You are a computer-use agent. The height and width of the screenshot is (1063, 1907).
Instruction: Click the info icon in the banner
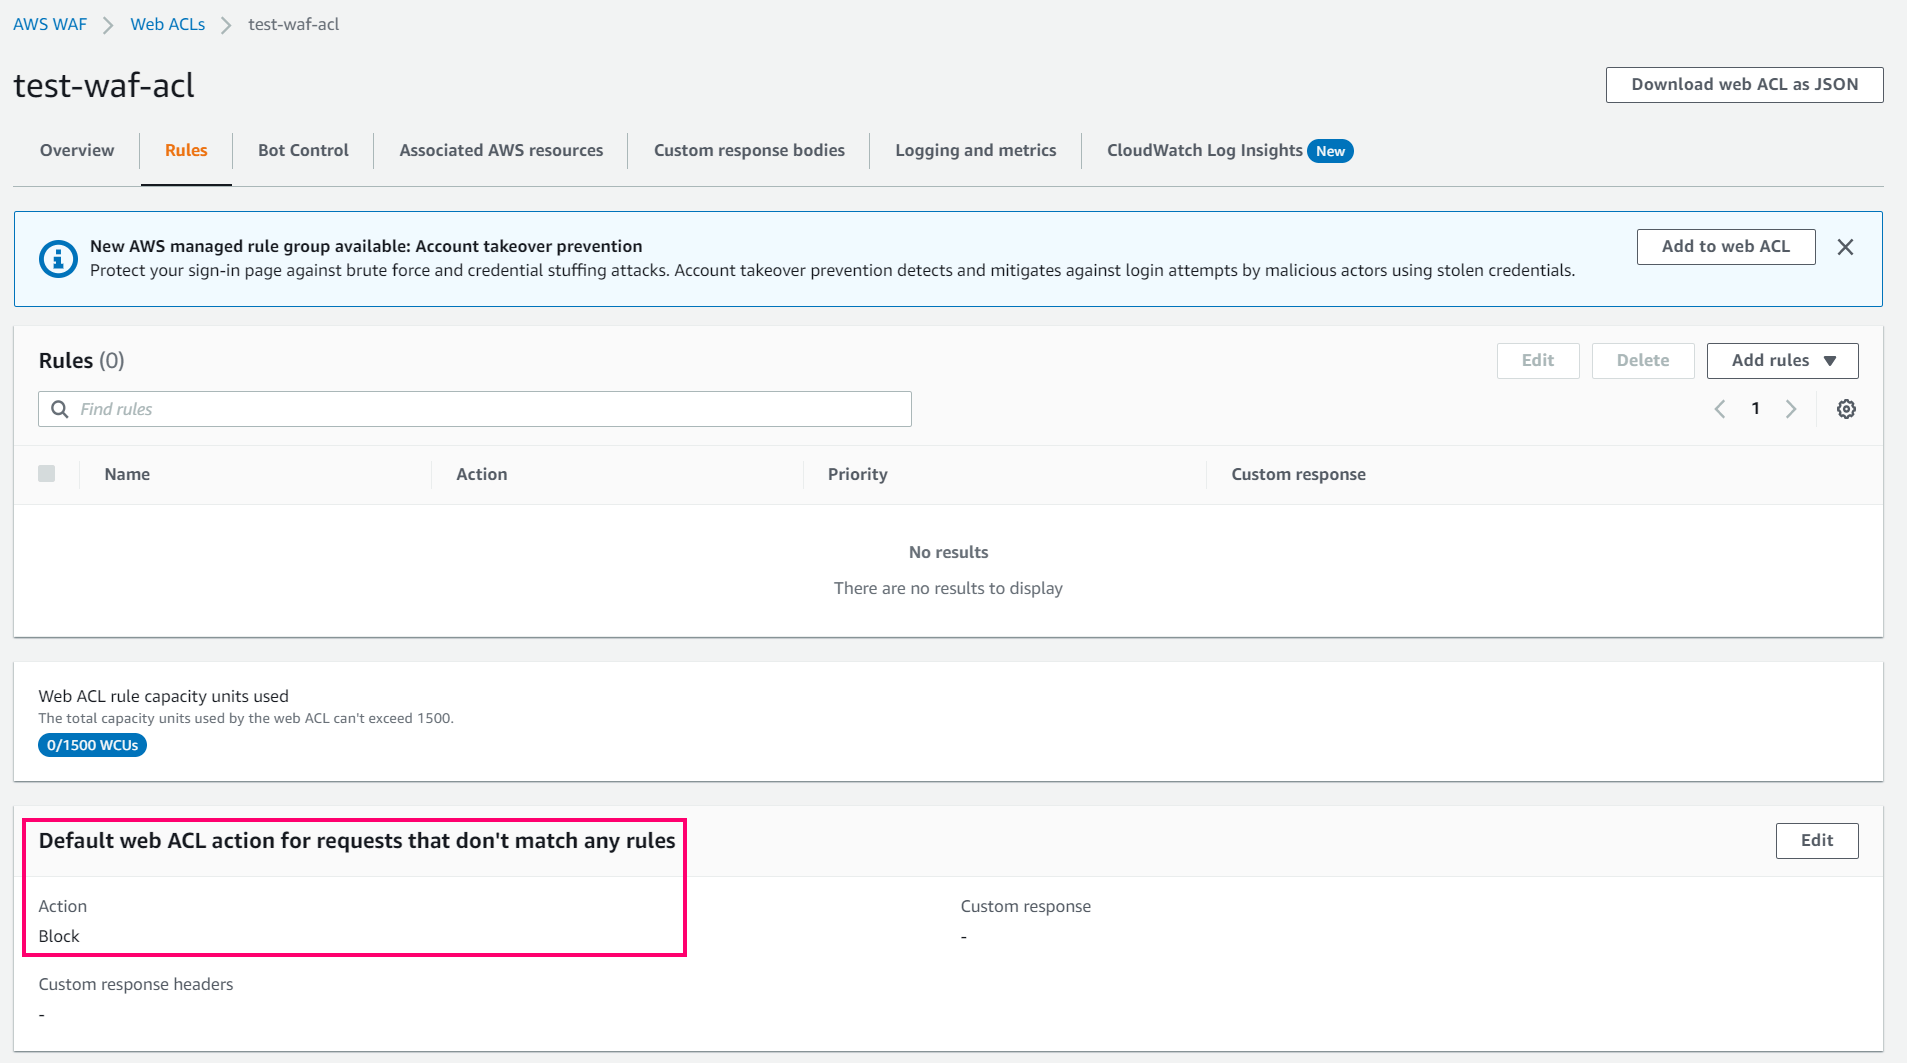pos(58,259)
